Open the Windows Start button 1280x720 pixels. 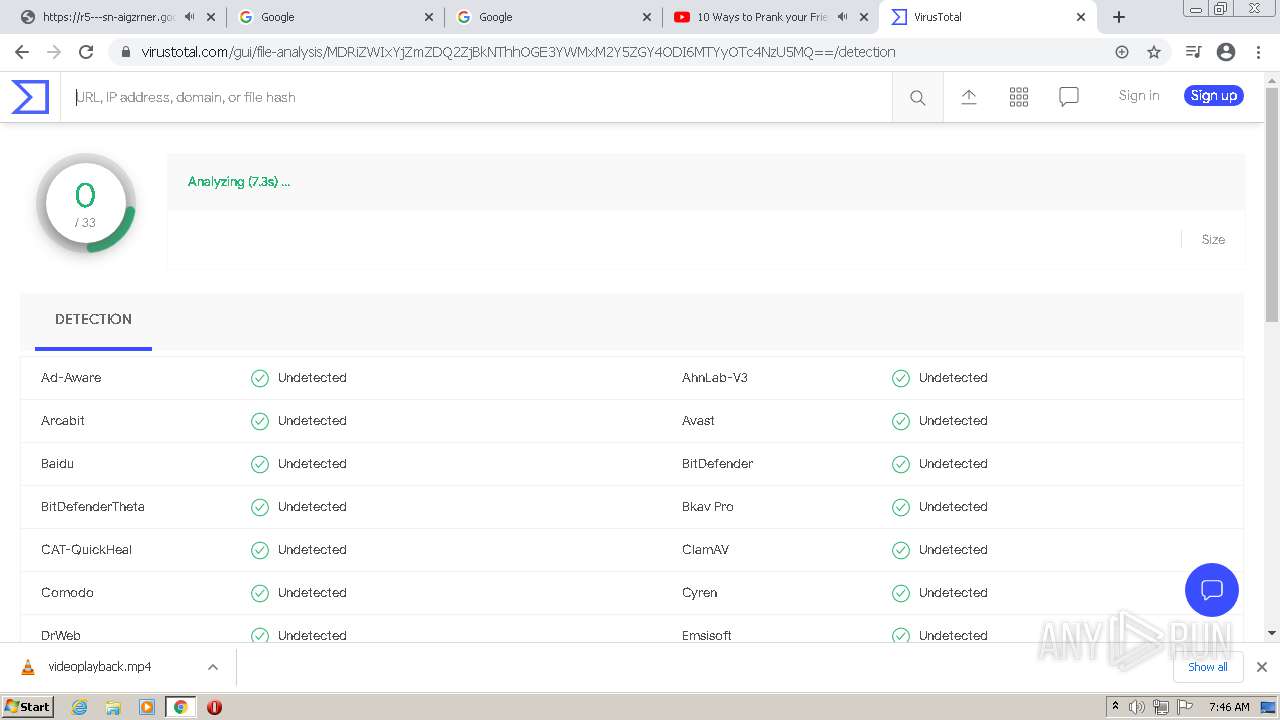[x=28, y=707]
